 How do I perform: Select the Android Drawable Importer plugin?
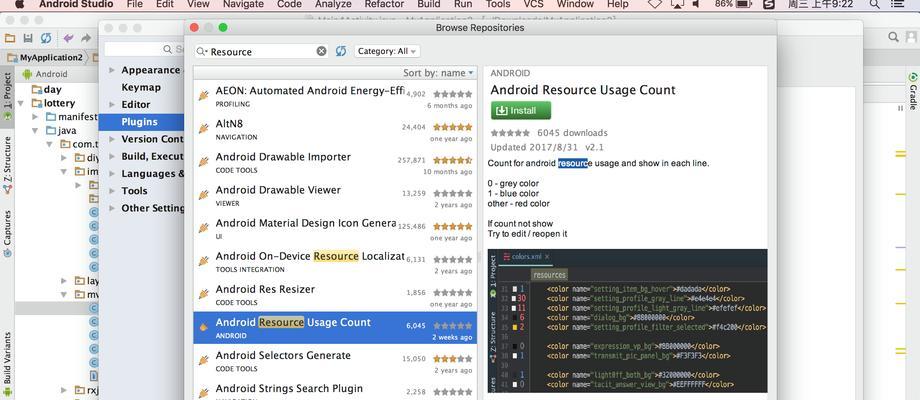tap(335, 163)
